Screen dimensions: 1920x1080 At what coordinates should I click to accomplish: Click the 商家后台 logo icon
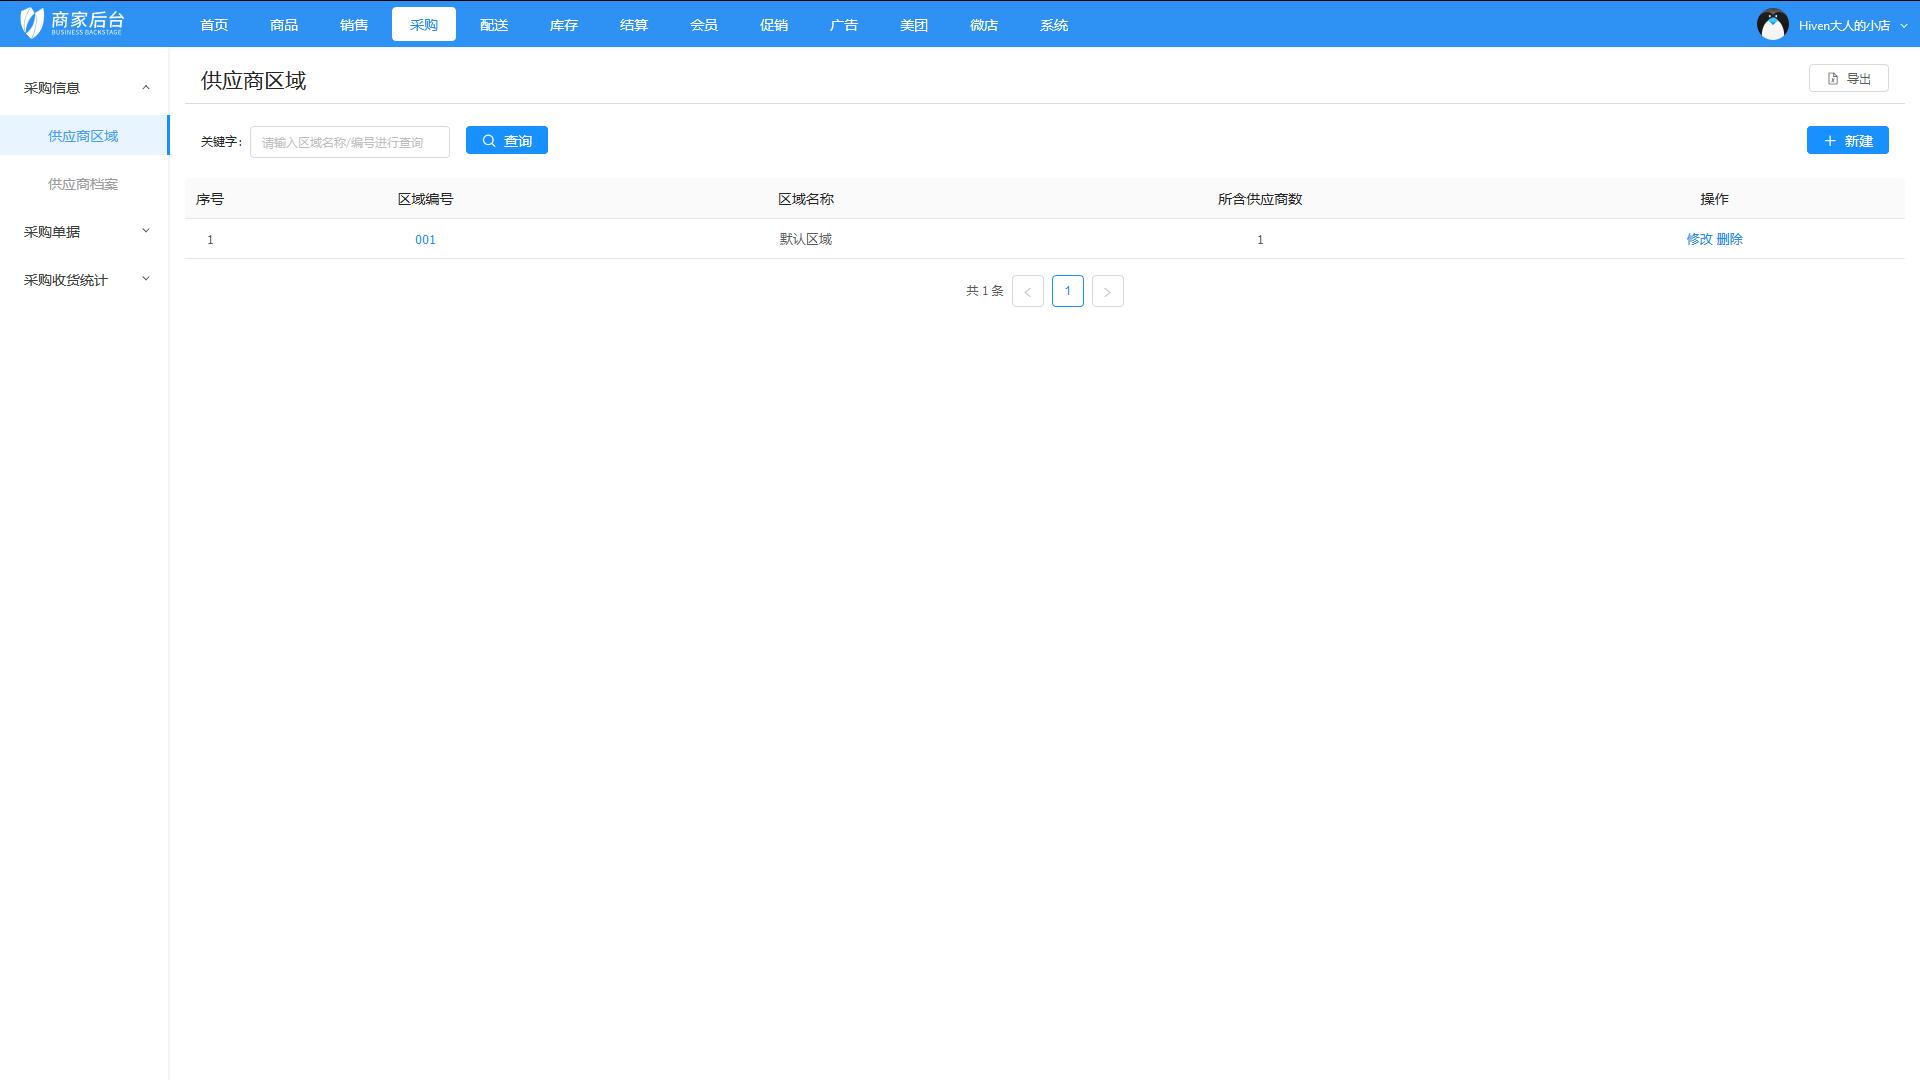(x=32, y=23)
